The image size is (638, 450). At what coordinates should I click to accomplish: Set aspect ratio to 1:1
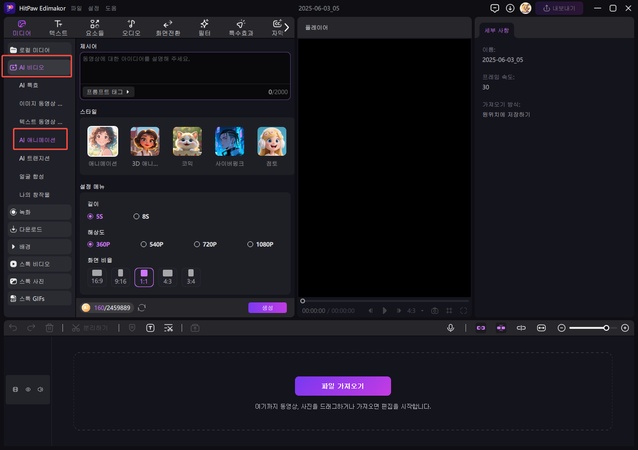click(x=144, y=277)
